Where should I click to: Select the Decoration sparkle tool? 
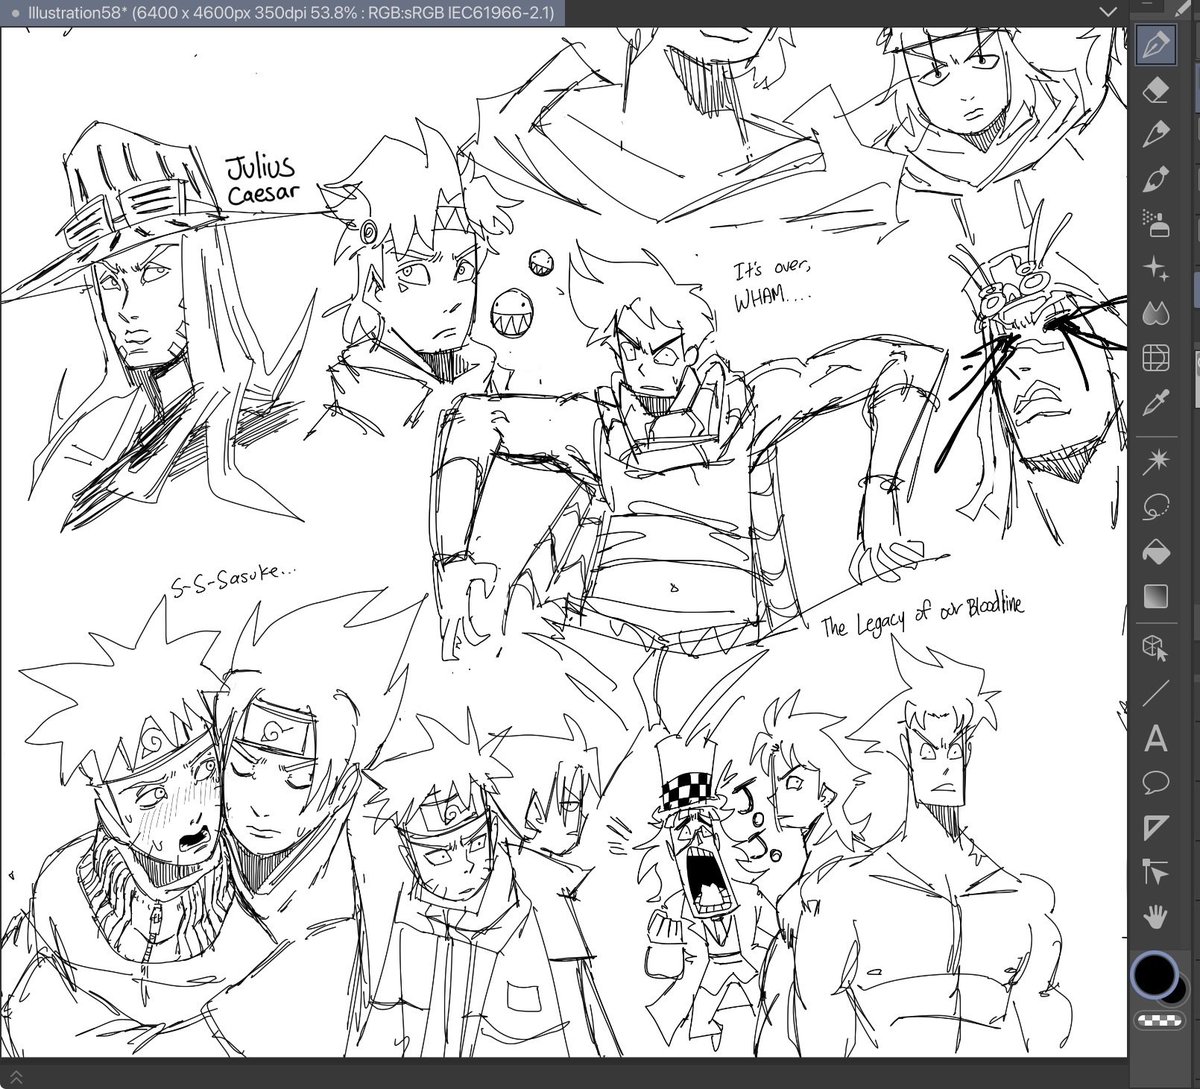coord(1156,268)
